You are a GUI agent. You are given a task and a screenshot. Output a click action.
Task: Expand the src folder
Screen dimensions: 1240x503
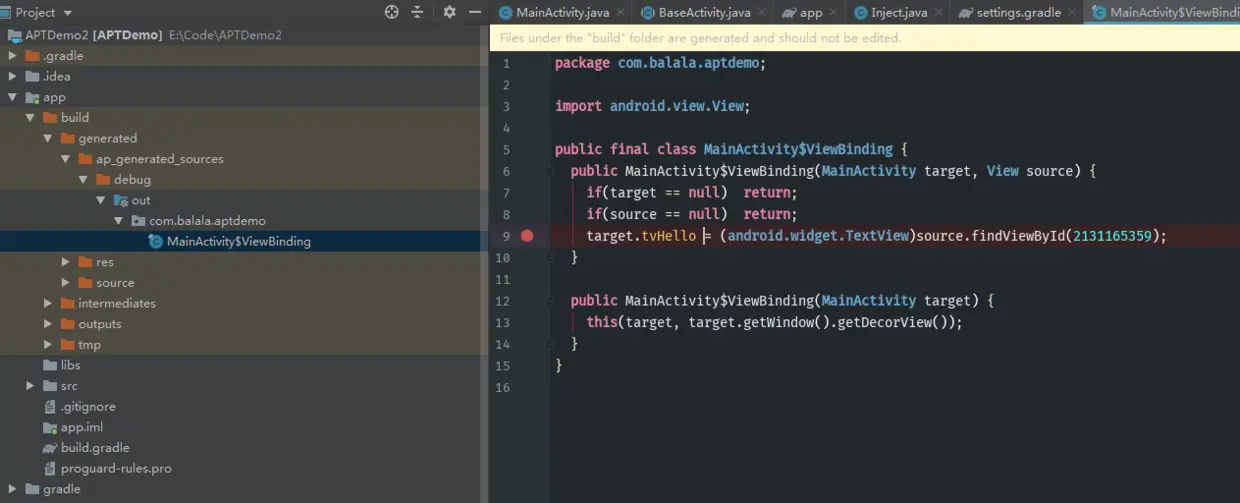point(31,386)
